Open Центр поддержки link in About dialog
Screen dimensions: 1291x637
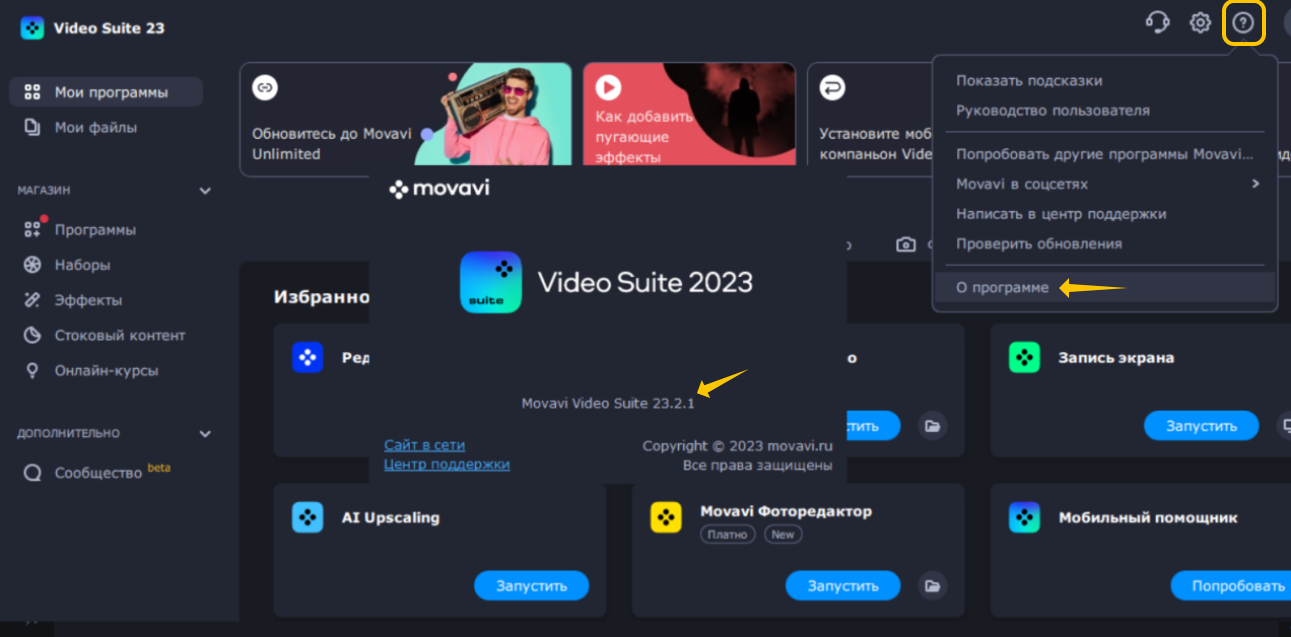tap(447, 464)
